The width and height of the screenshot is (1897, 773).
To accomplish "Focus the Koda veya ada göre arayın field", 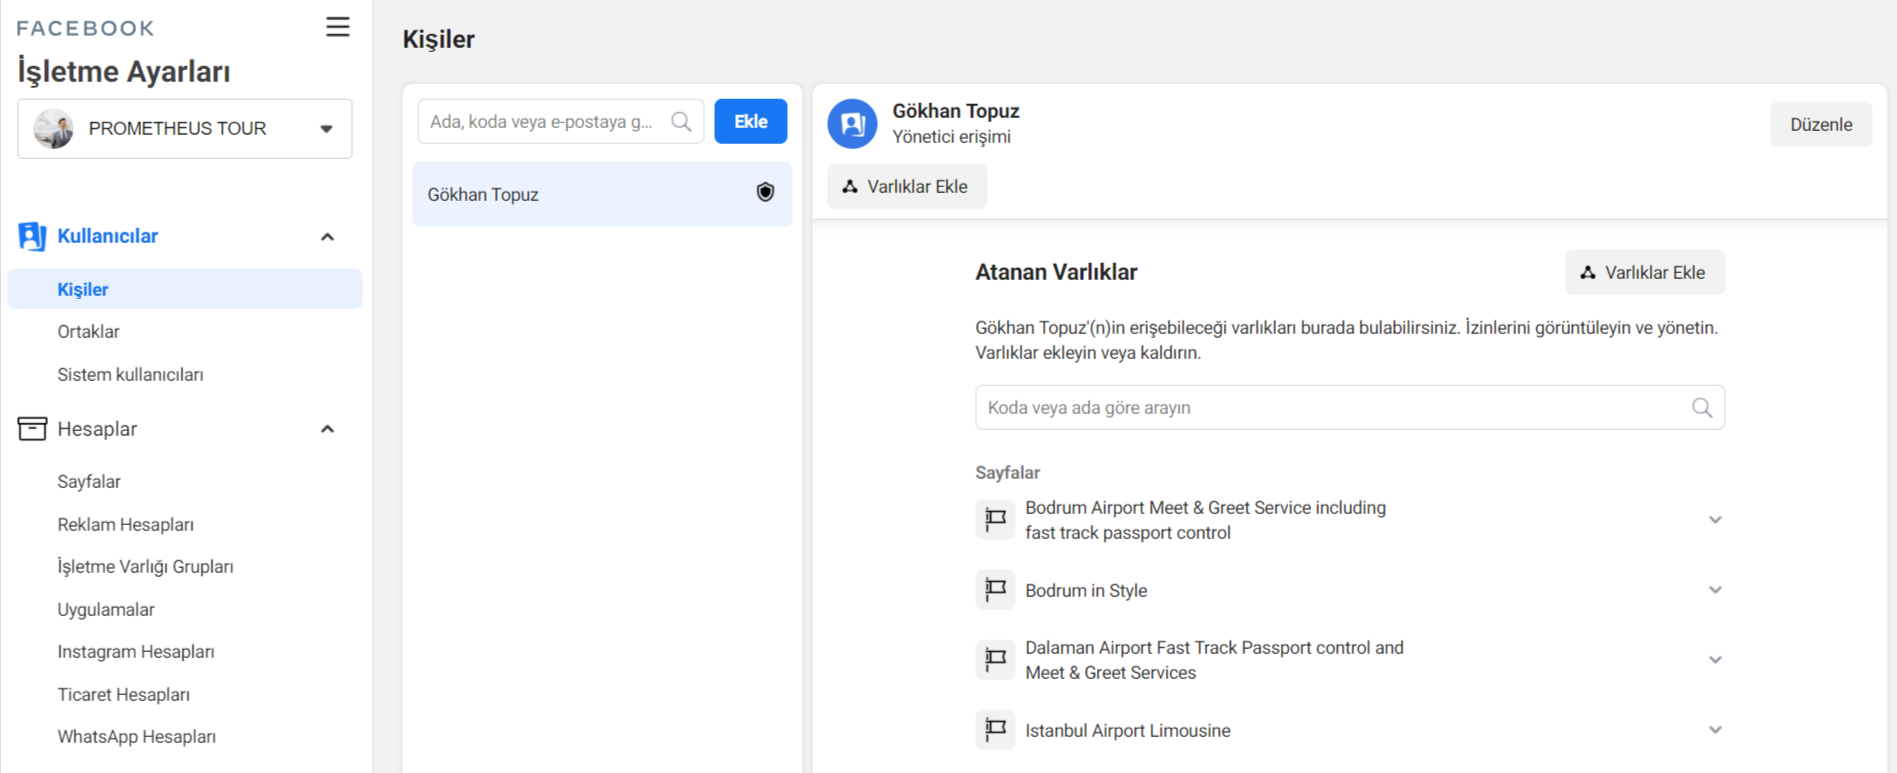I will point(1350,407).
